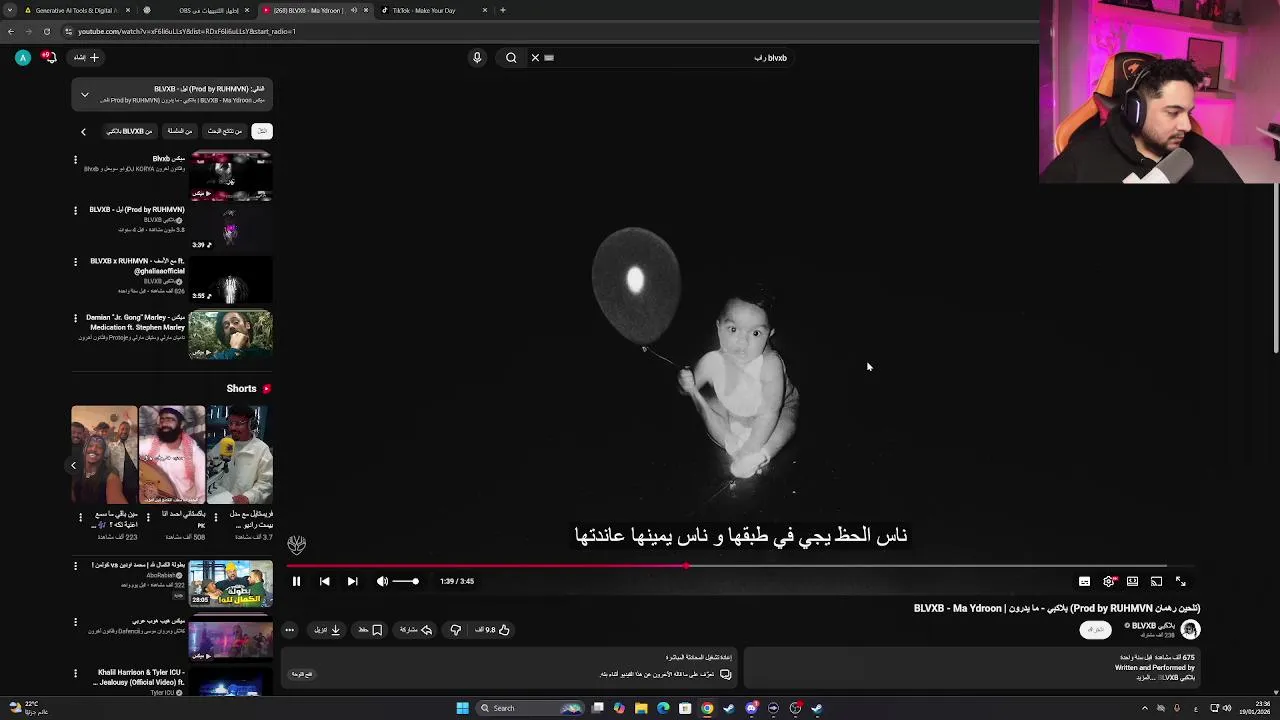The height and width of the screenshot is (720, 1280).
Task: Toggle subtitles/captions in the player
Action: click(x=1084, y=581)
